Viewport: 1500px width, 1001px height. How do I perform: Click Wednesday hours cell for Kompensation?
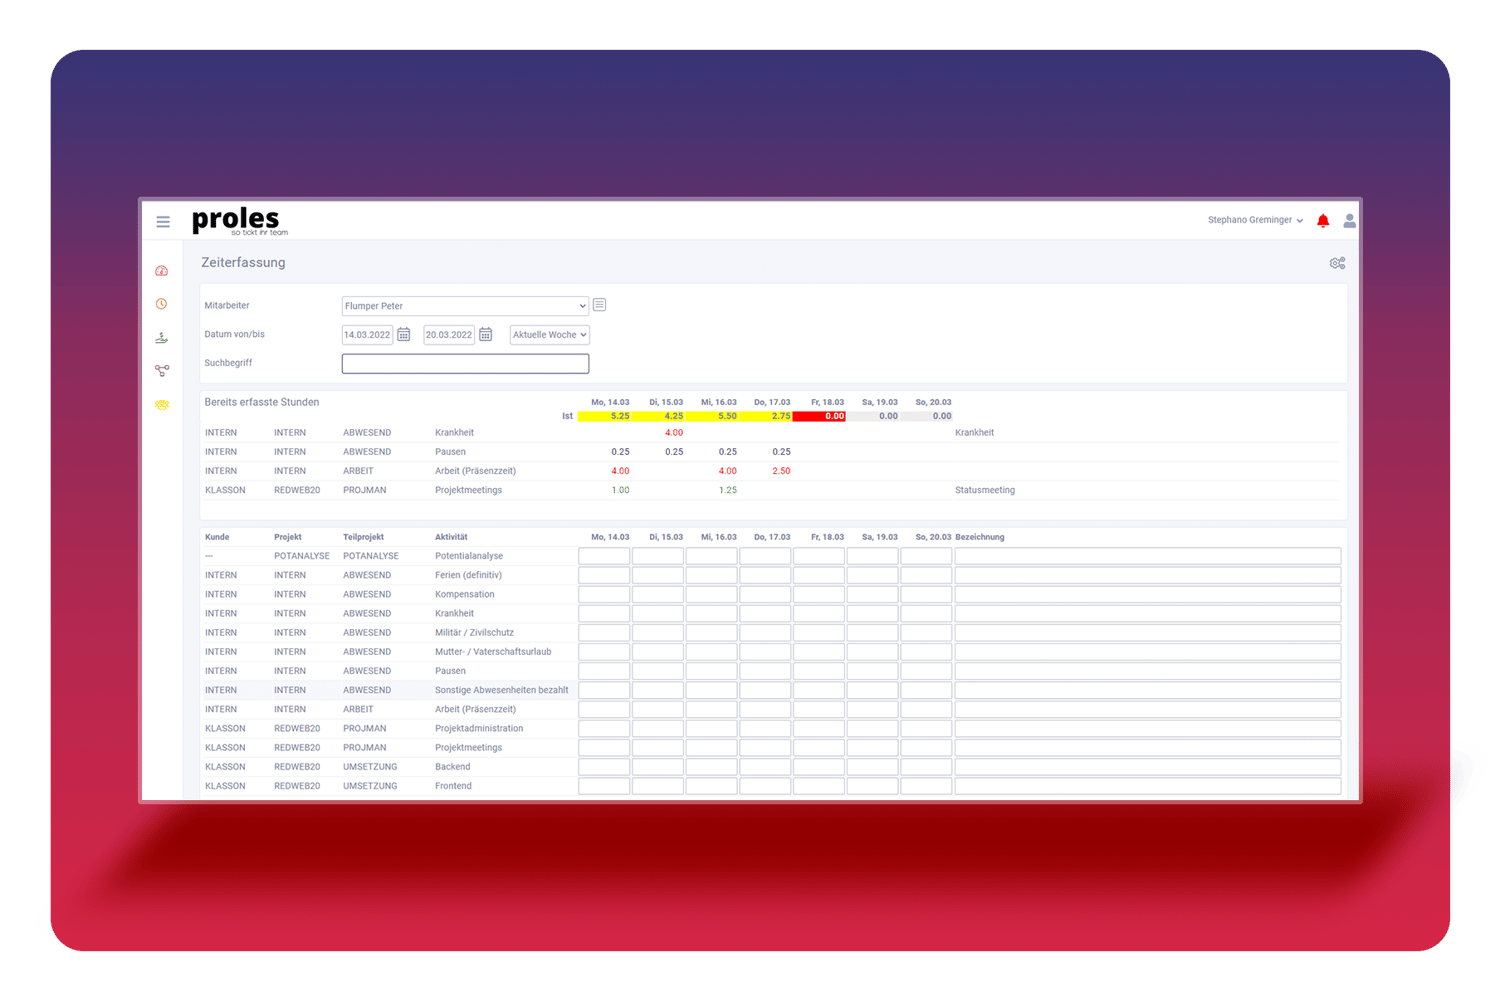click(x=712, y=594)
